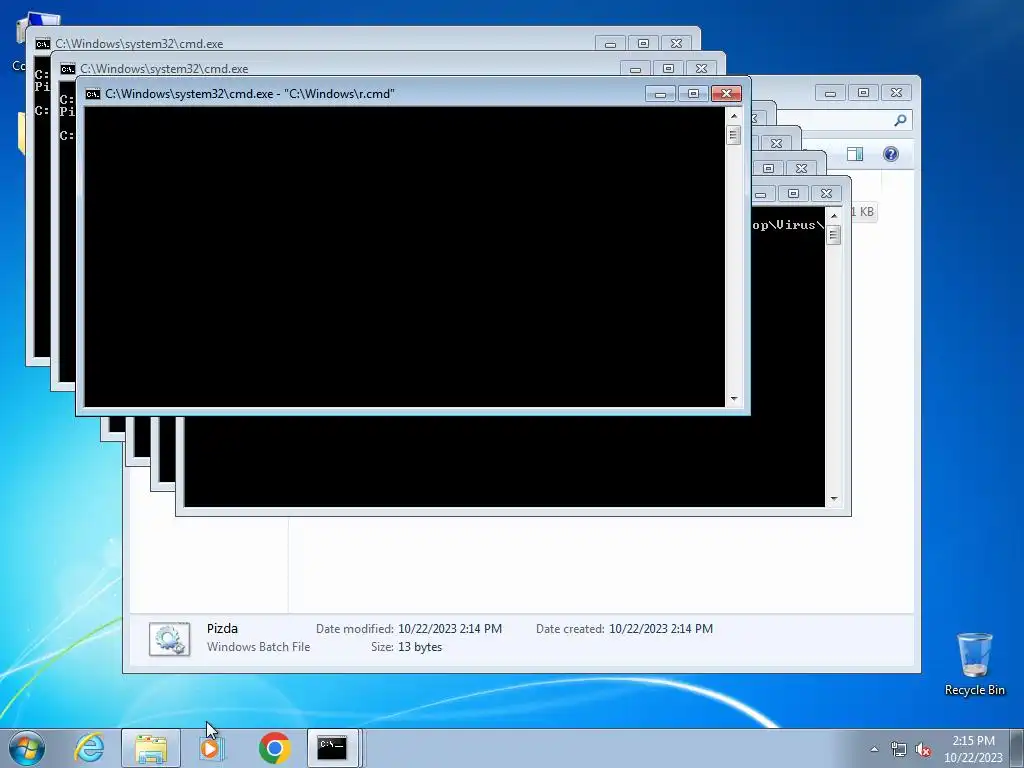
Task: Click the cmd.exe taskbar button
Action: pos(332,748)
